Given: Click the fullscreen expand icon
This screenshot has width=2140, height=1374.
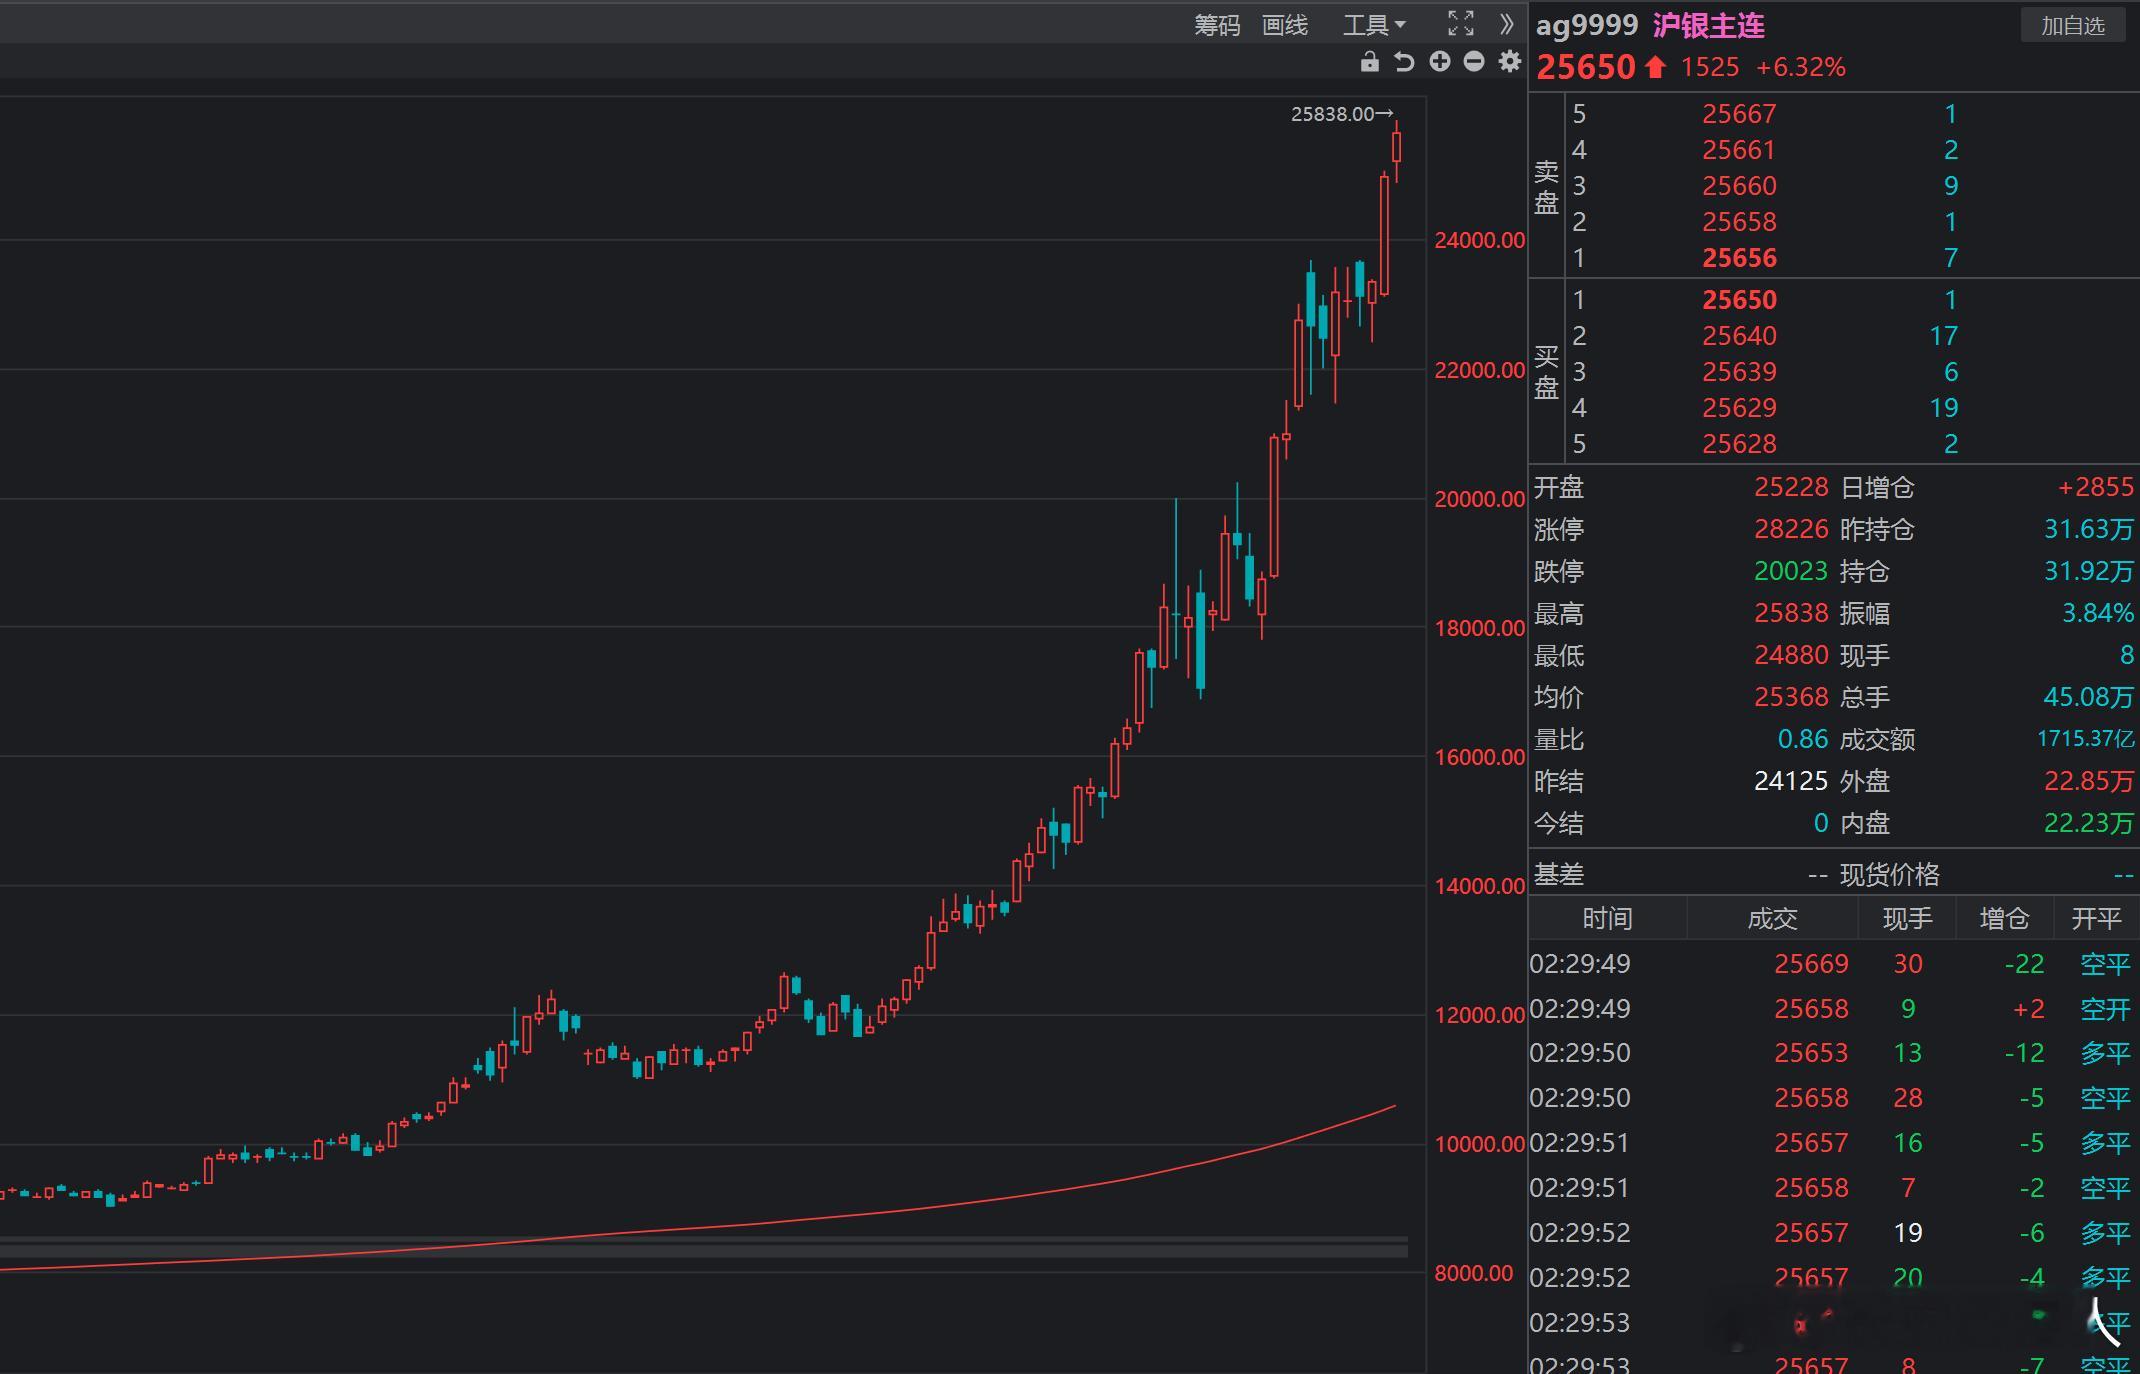Looking at the screenshot, I should tap(1460, 24).
